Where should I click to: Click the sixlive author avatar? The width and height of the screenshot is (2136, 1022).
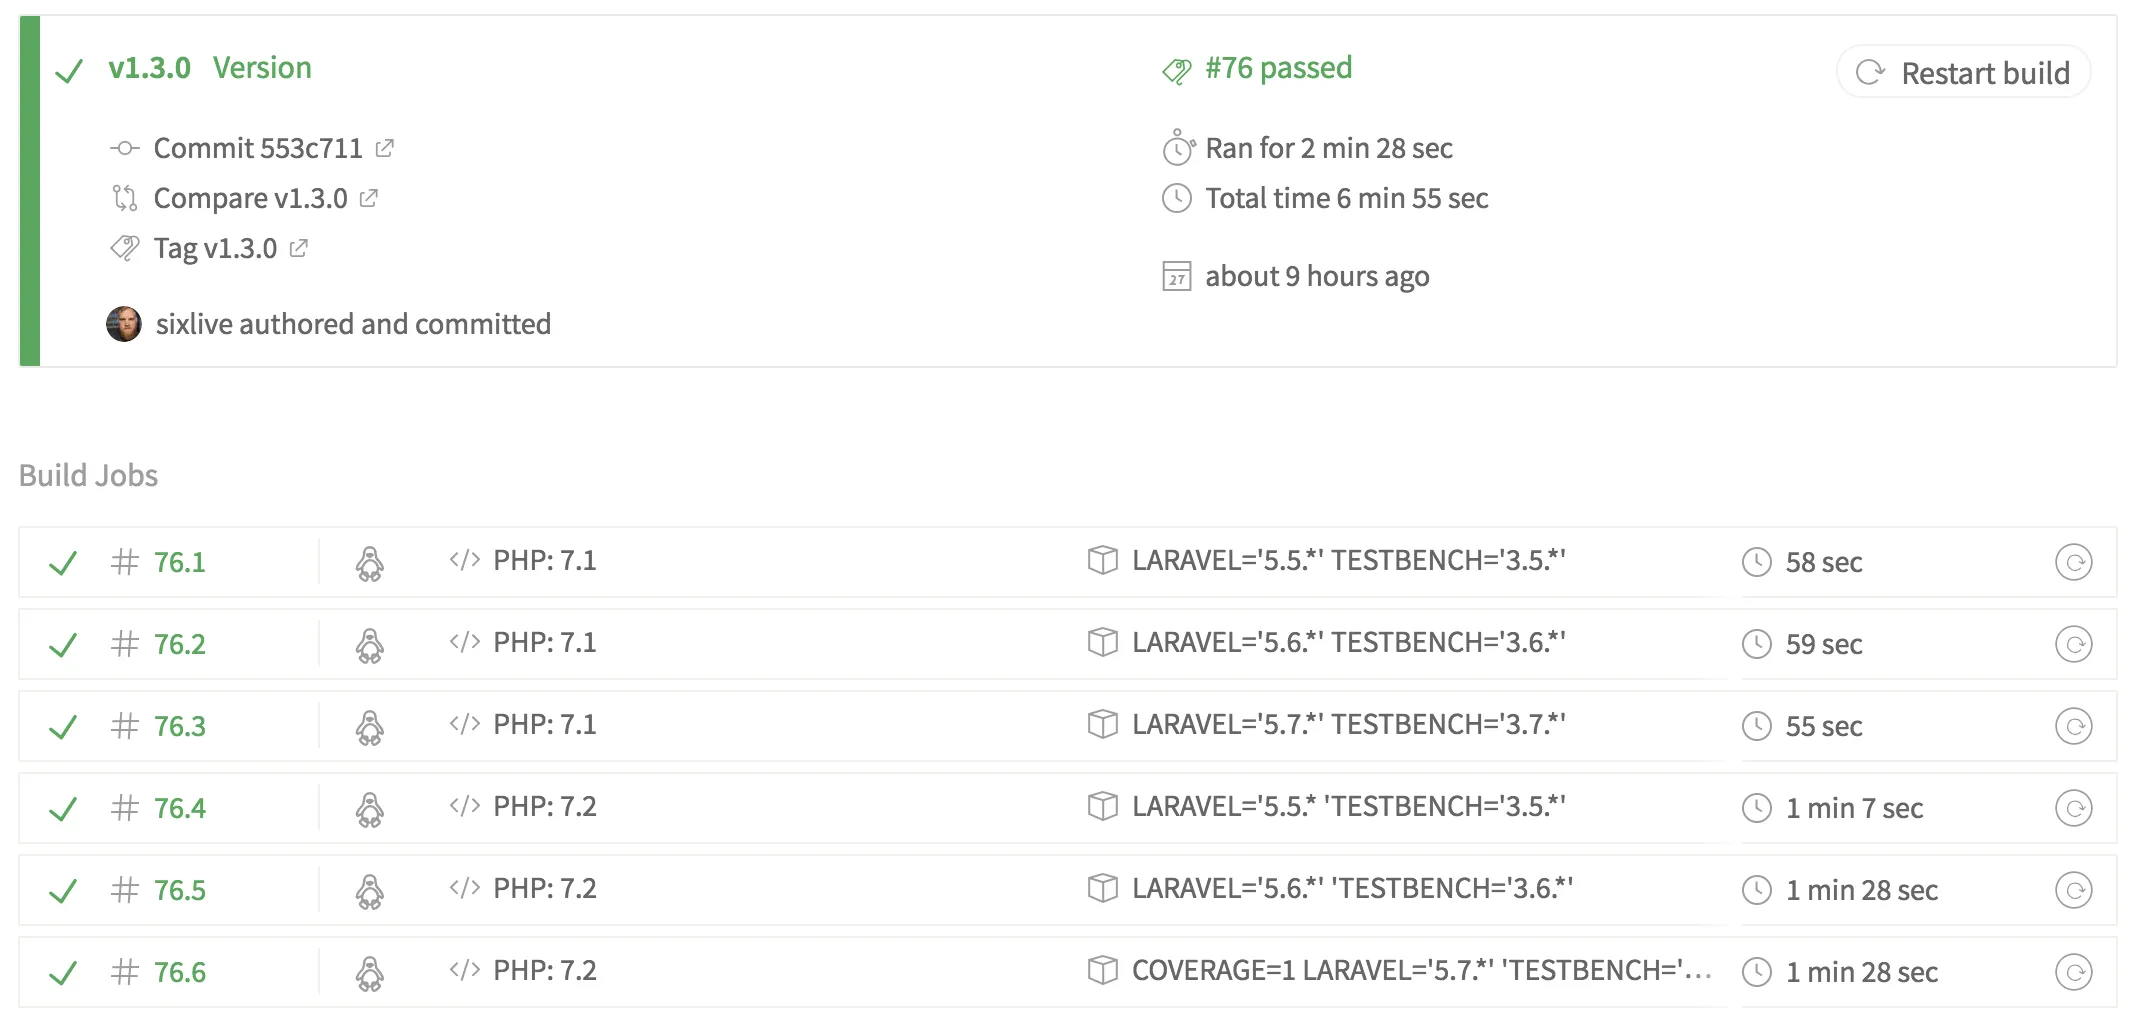pos(124,324)
